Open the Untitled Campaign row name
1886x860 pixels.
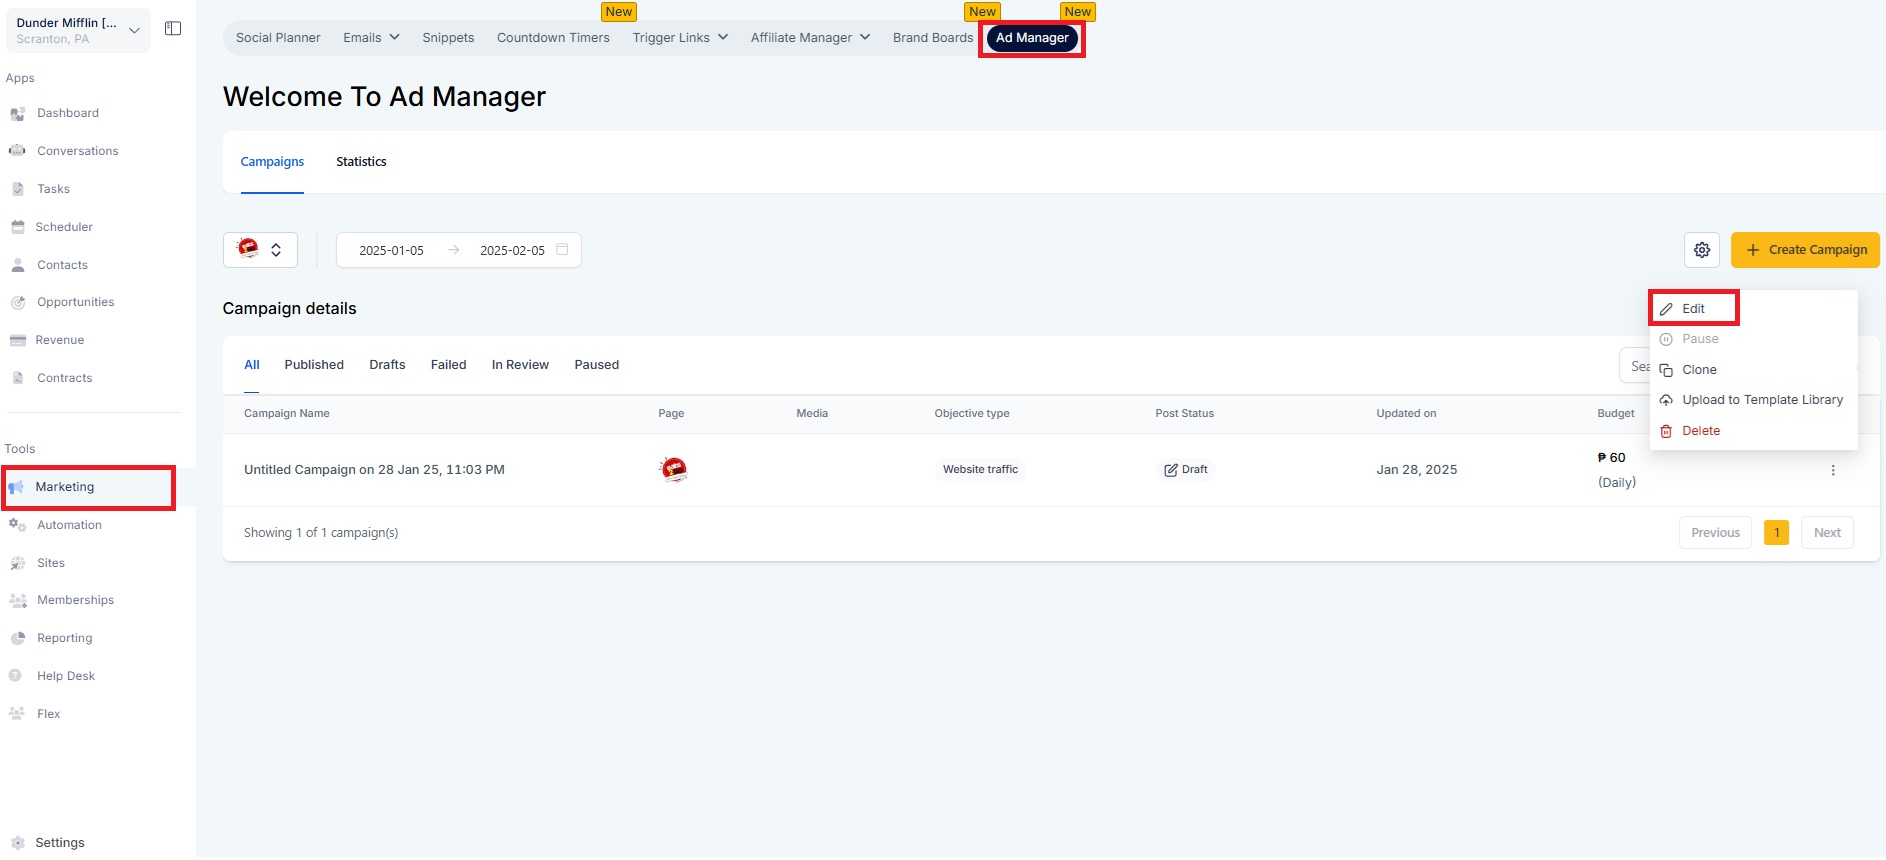pos(374,470)
